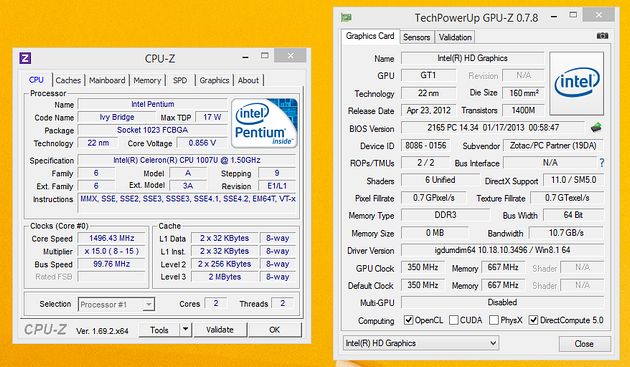This screenshot has width=630, height=367.
Task: Toggle the DirectCompute 5.0 checkbox
Action: coord(534,320)
